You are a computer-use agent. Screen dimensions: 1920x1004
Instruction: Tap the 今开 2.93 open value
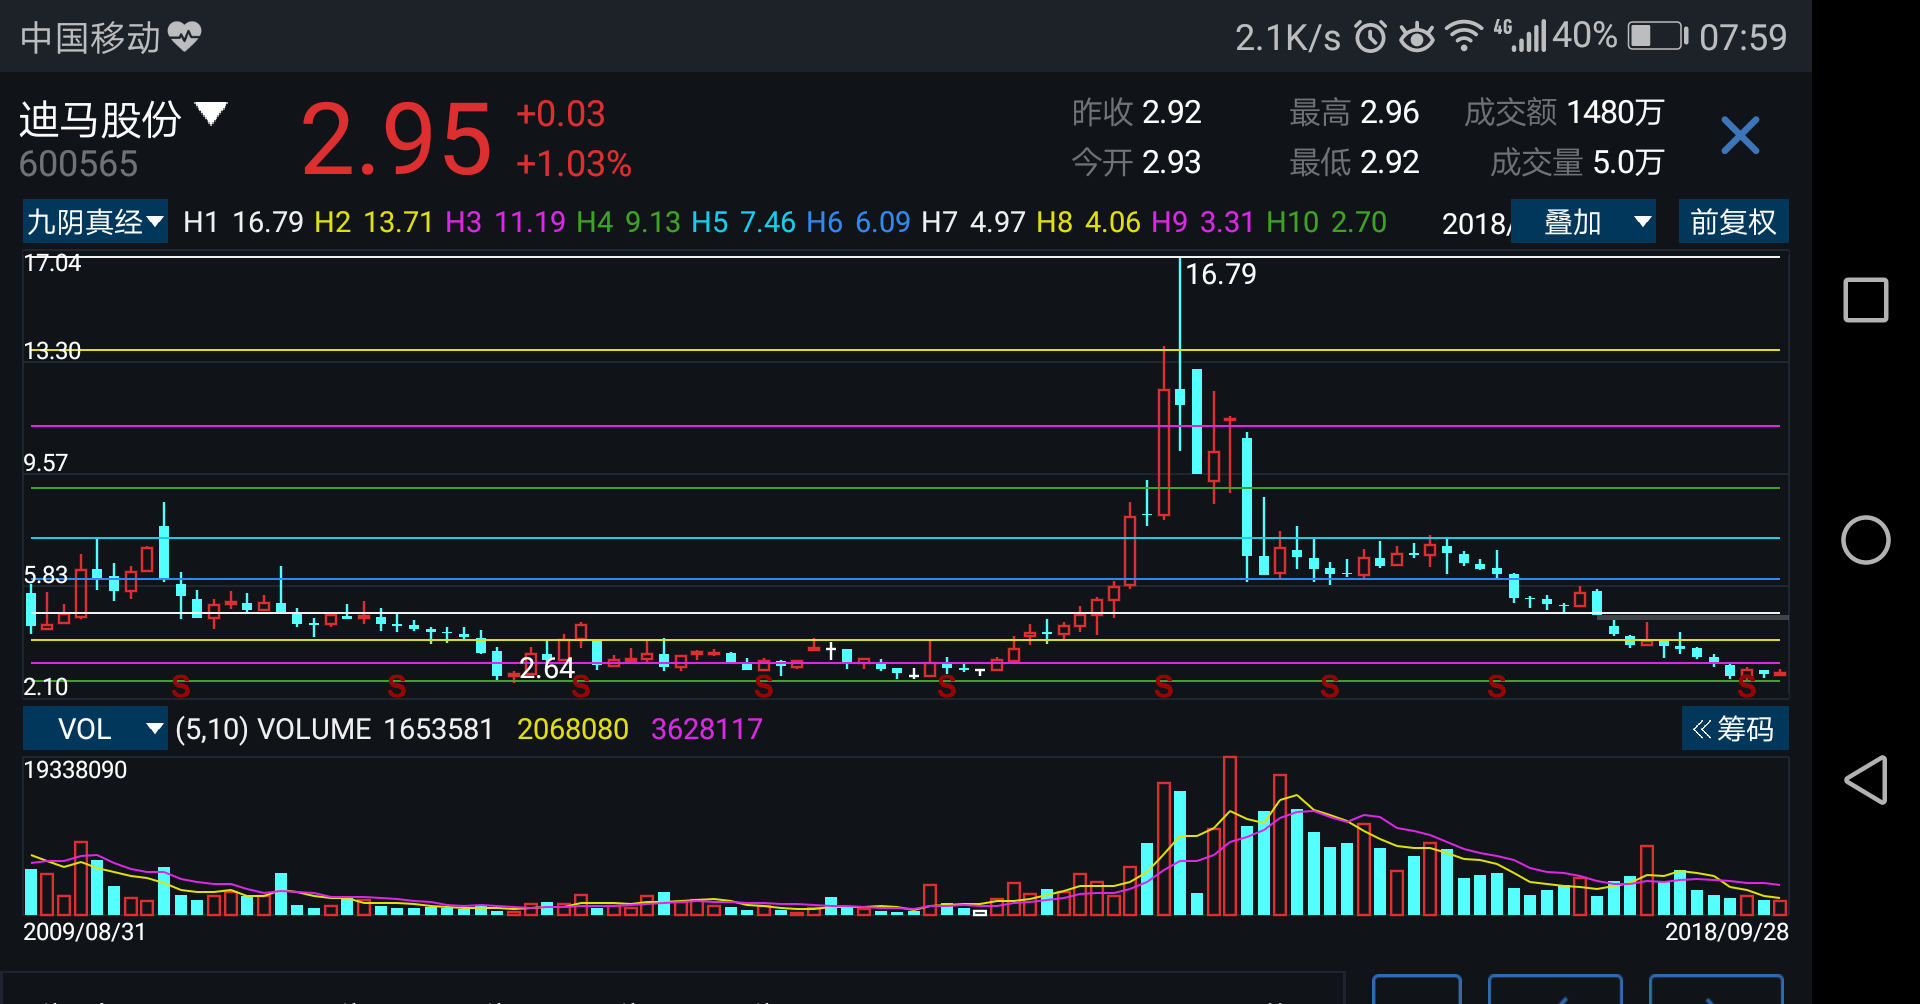pyautogui.click(x=1137, y=162)
